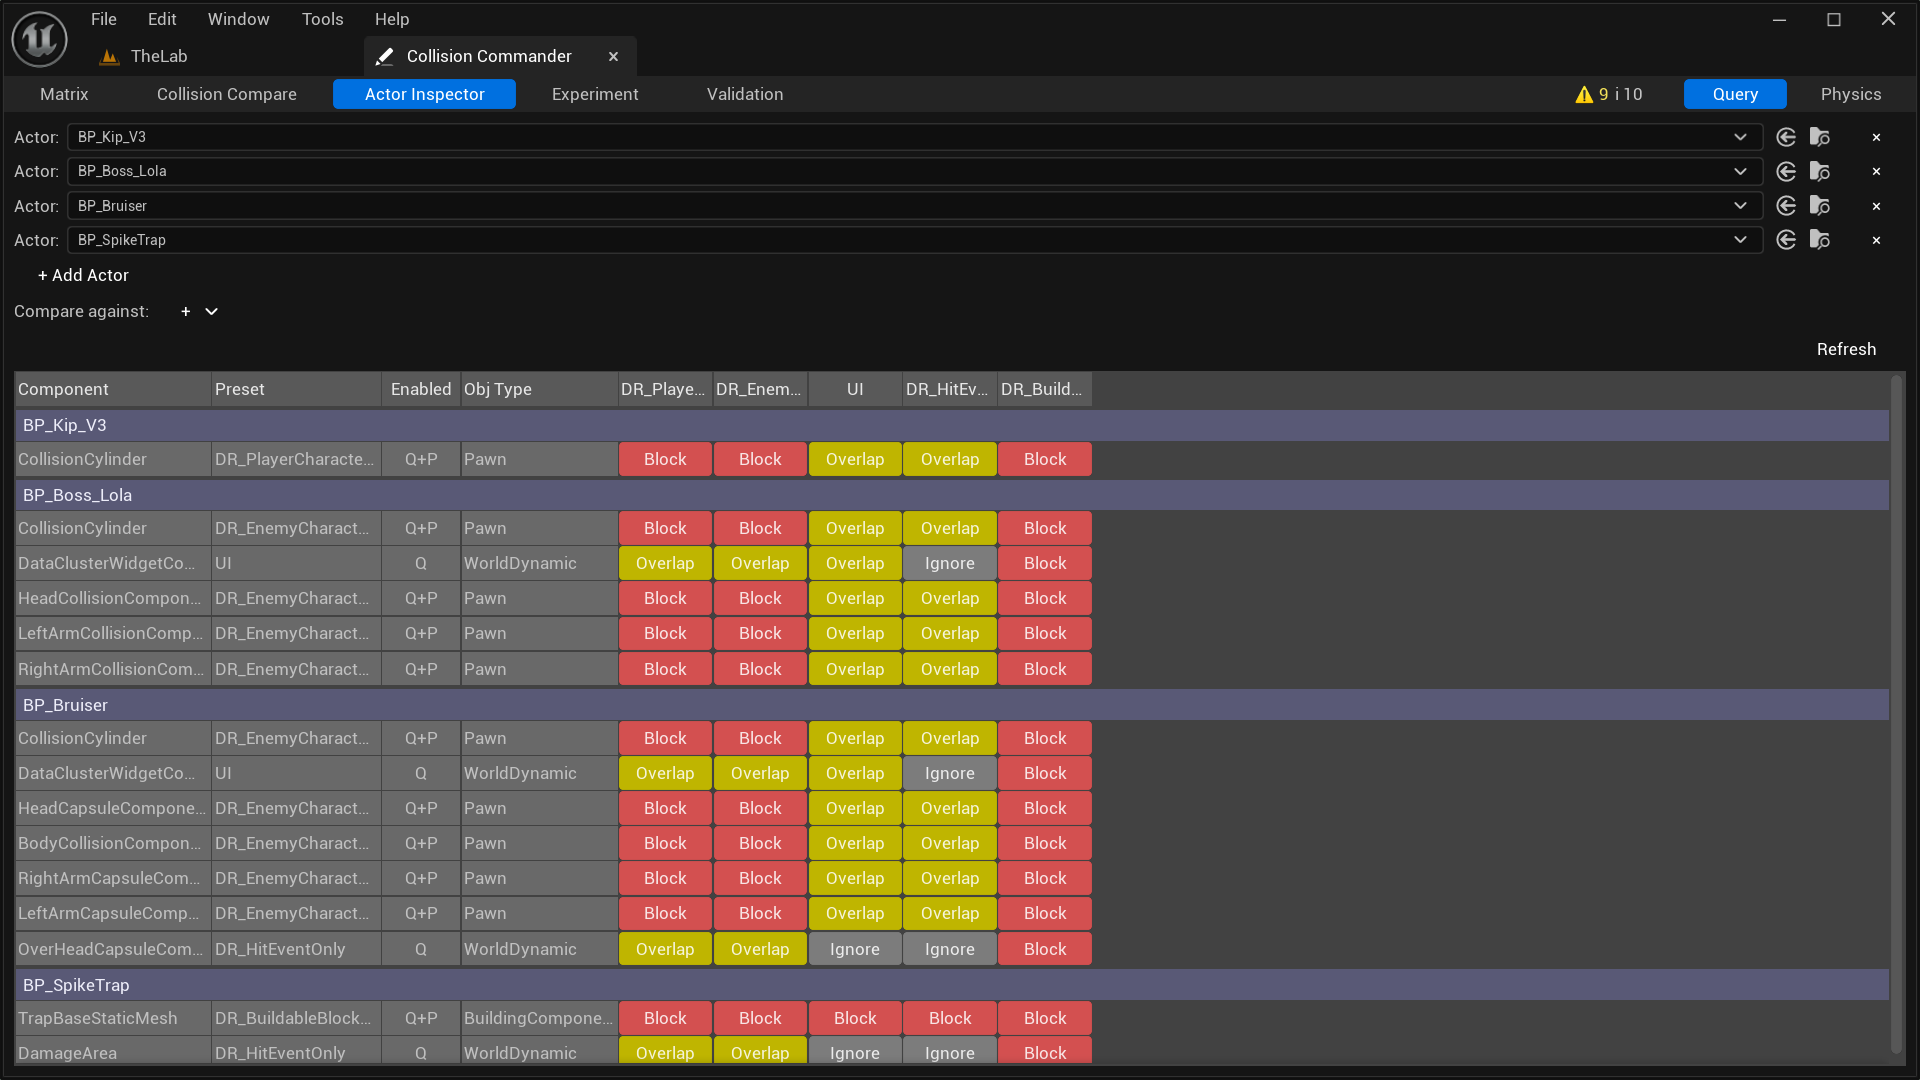Click the warning triangle showing 9 warnings

coord(1583,94)
